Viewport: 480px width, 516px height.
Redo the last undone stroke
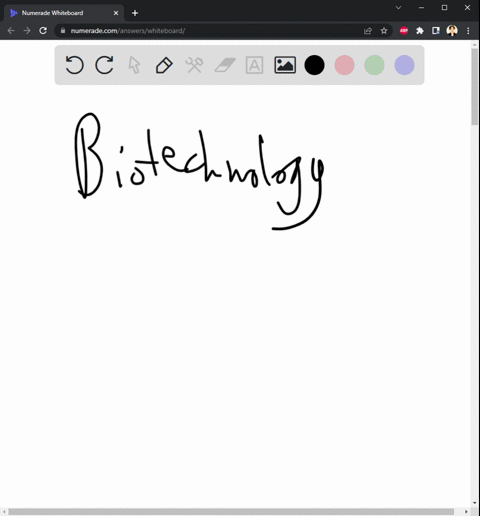[x=104, y=65]
